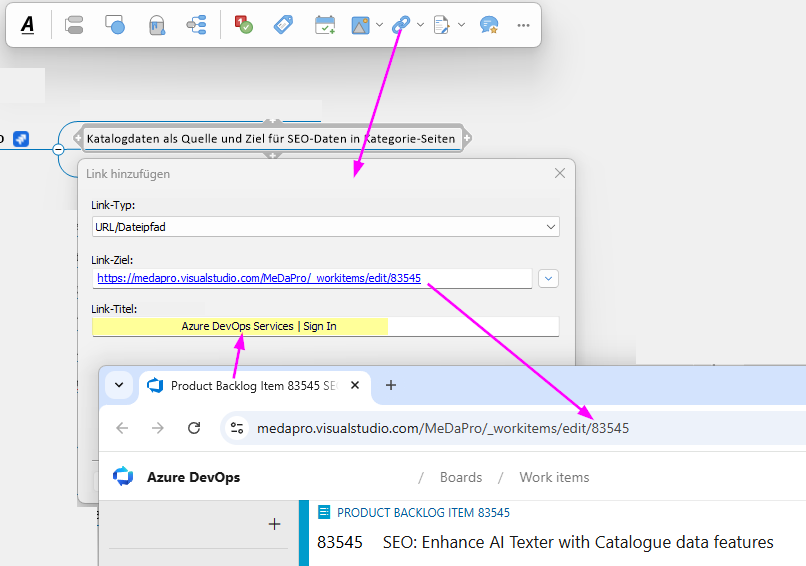Open the Azure DevOps home link
Screen dimensions: 806x566
coord(193,477)
